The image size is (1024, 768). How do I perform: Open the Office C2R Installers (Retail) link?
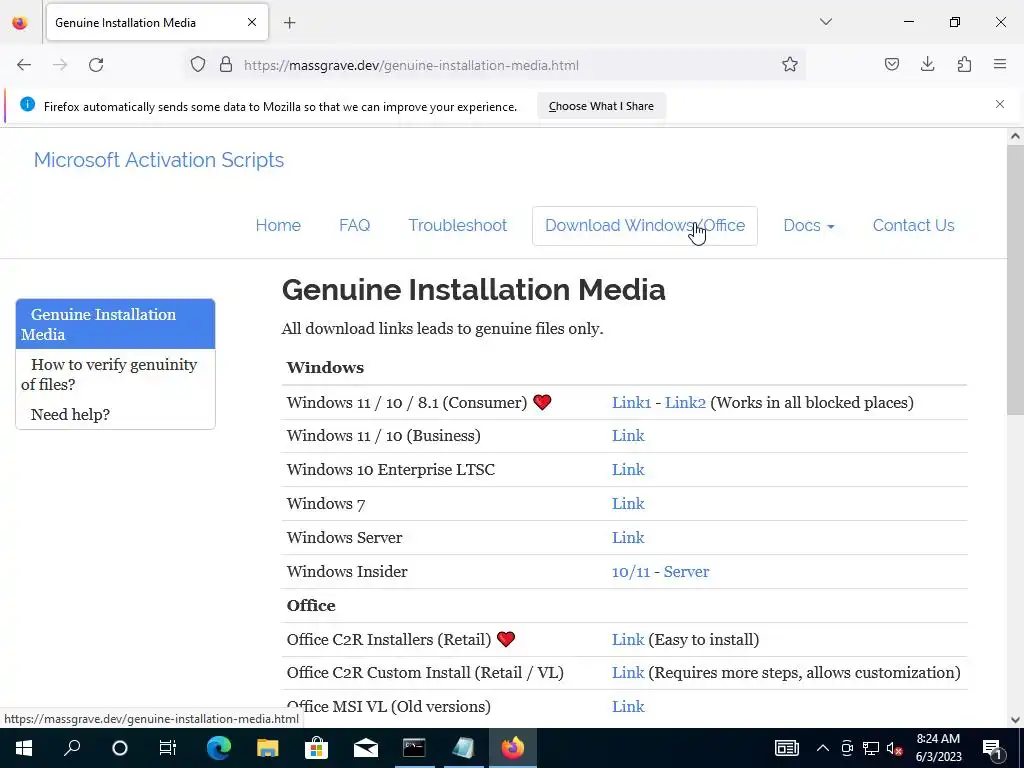pyautogui.click(x=628, y=639)
